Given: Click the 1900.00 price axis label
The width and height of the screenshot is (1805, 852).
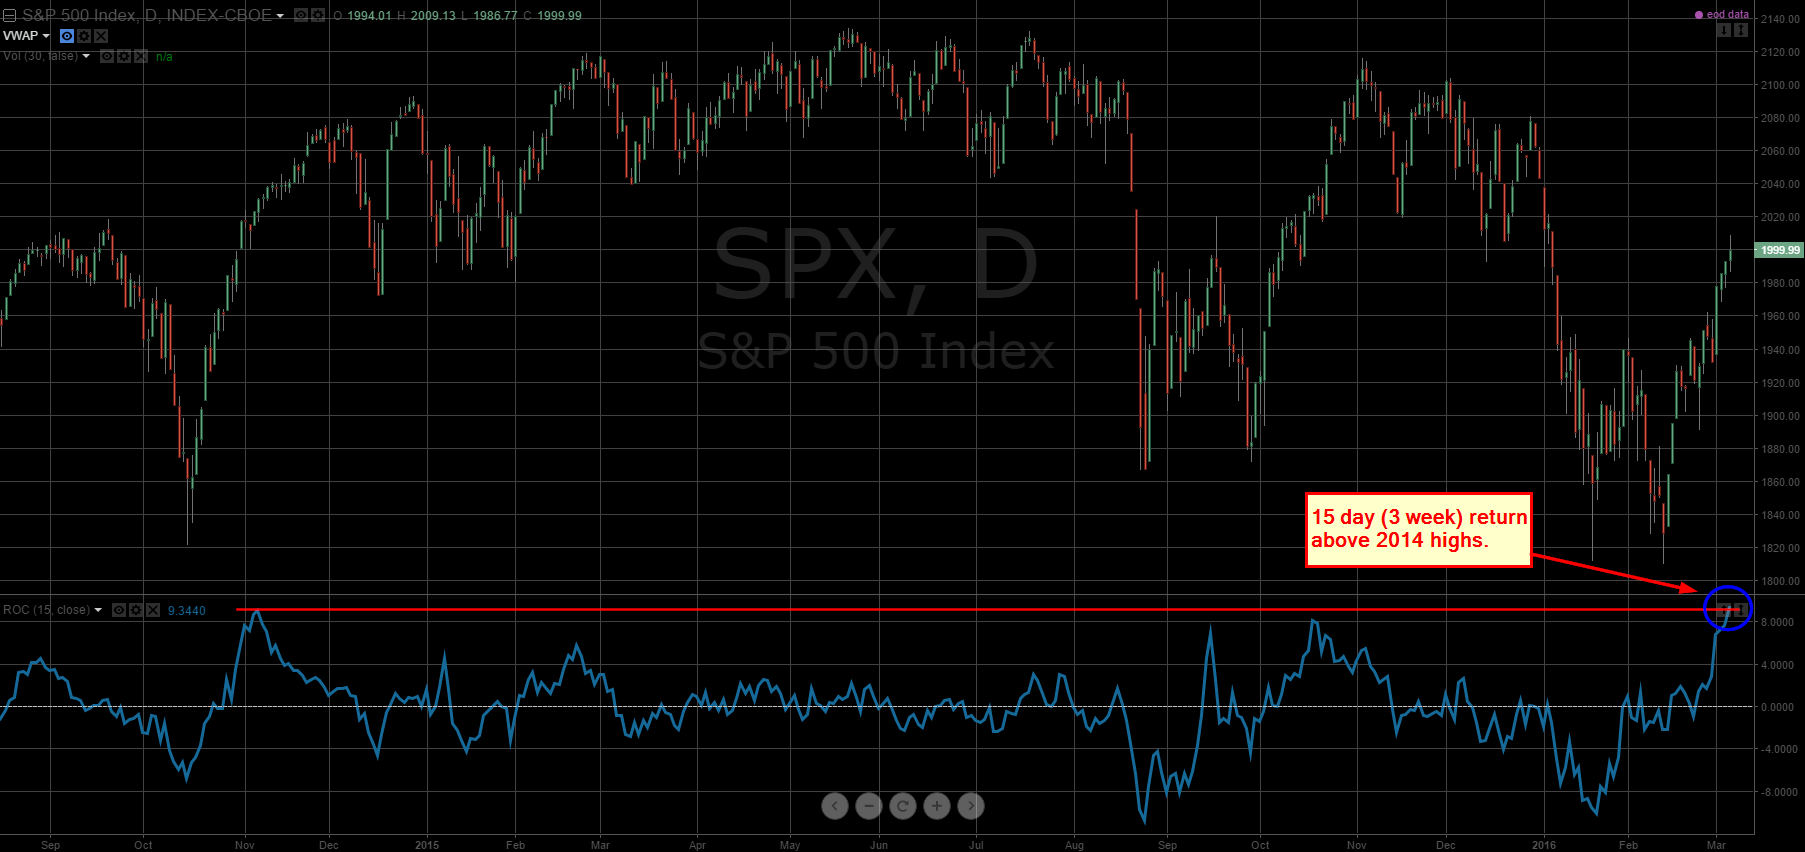Looking at the screenshot, I should click(1780, 416).
